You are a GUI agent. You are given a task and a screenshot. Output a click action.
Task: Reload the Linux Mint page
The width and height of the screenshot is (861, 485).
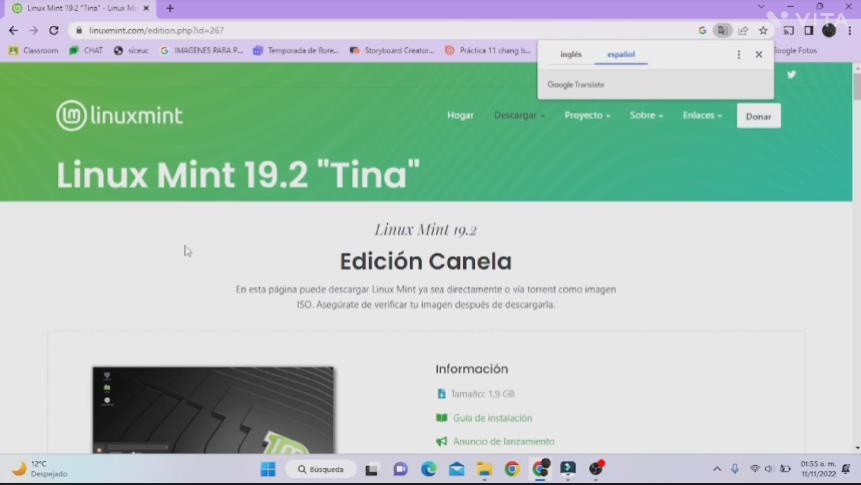click(54, 31)
